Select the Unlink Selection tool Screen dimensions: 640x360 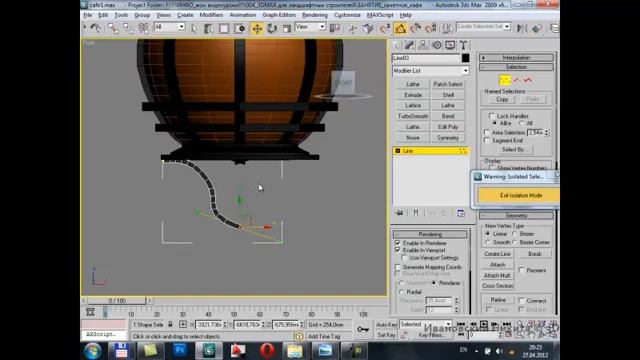pyautogui.click(x=128, y=28)
